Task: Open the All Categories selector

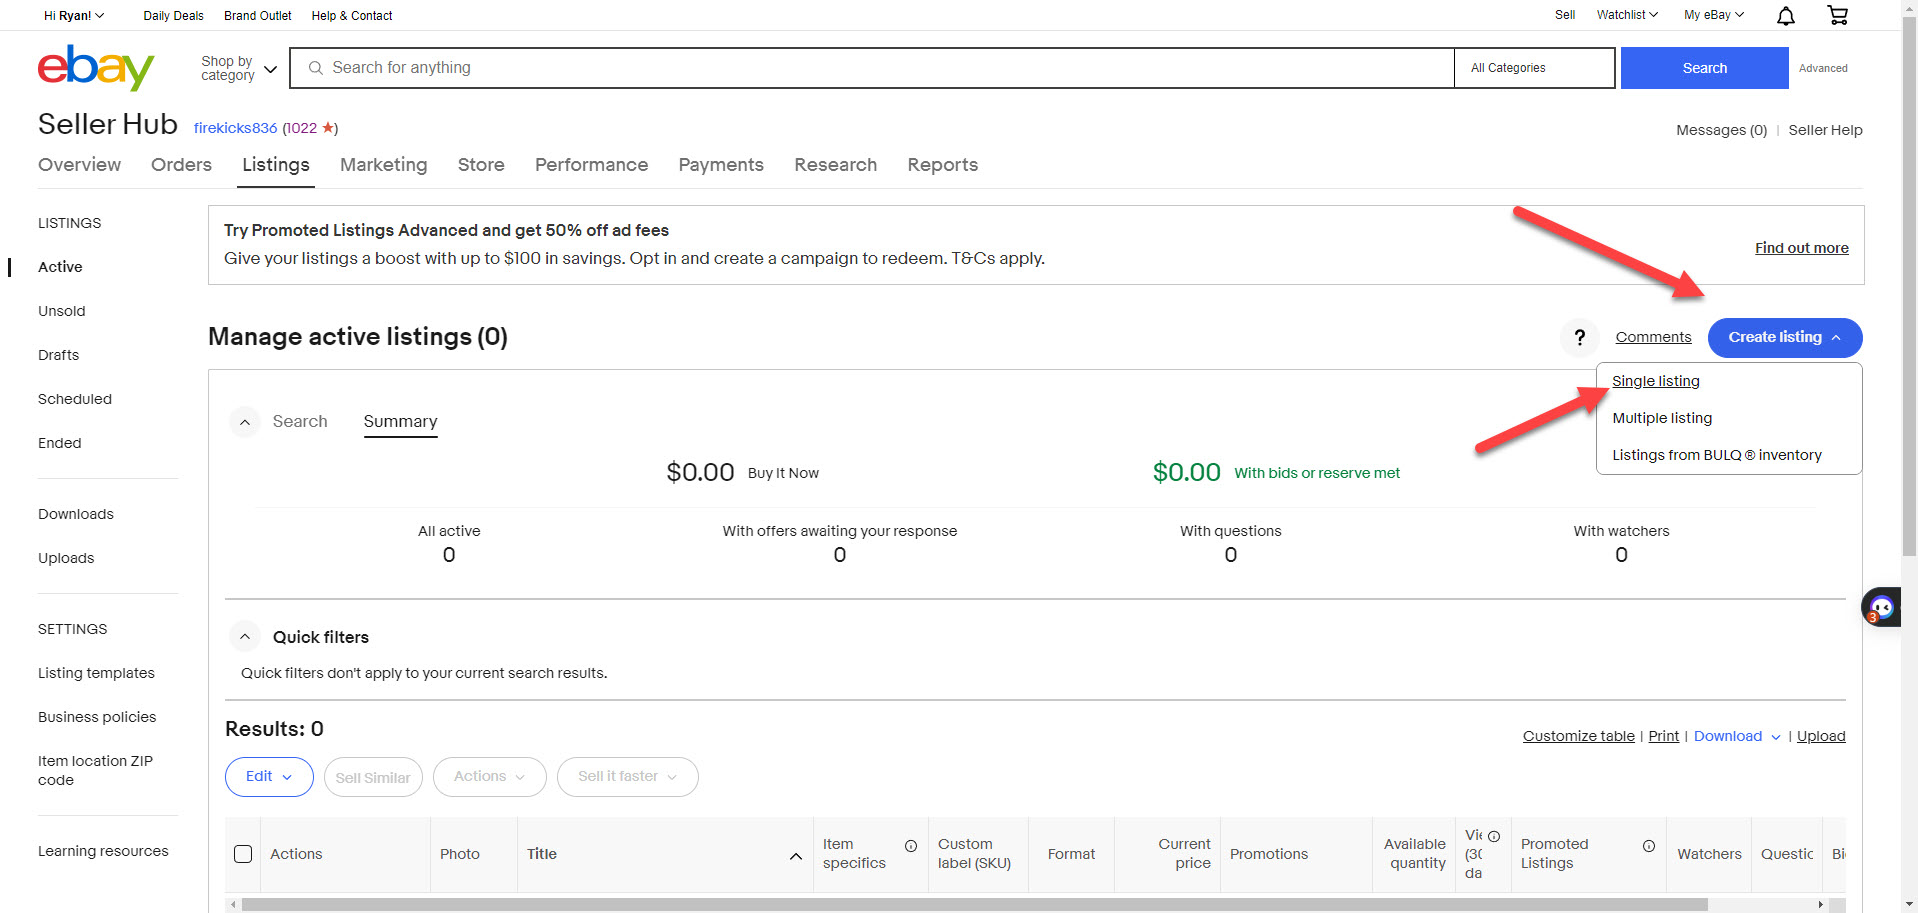Action: [x=1535, y=68]
